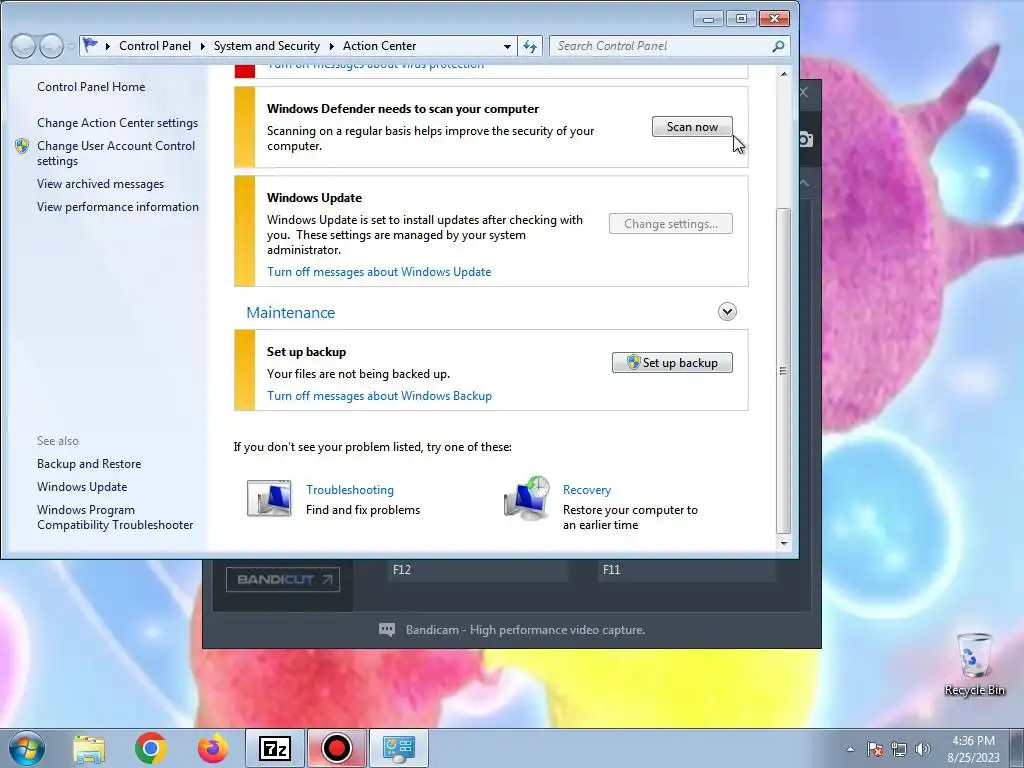The width and height of the screenshot is (1024, 768).
Task: Open the Troubleshooting link
Action: tap(350, 490)
